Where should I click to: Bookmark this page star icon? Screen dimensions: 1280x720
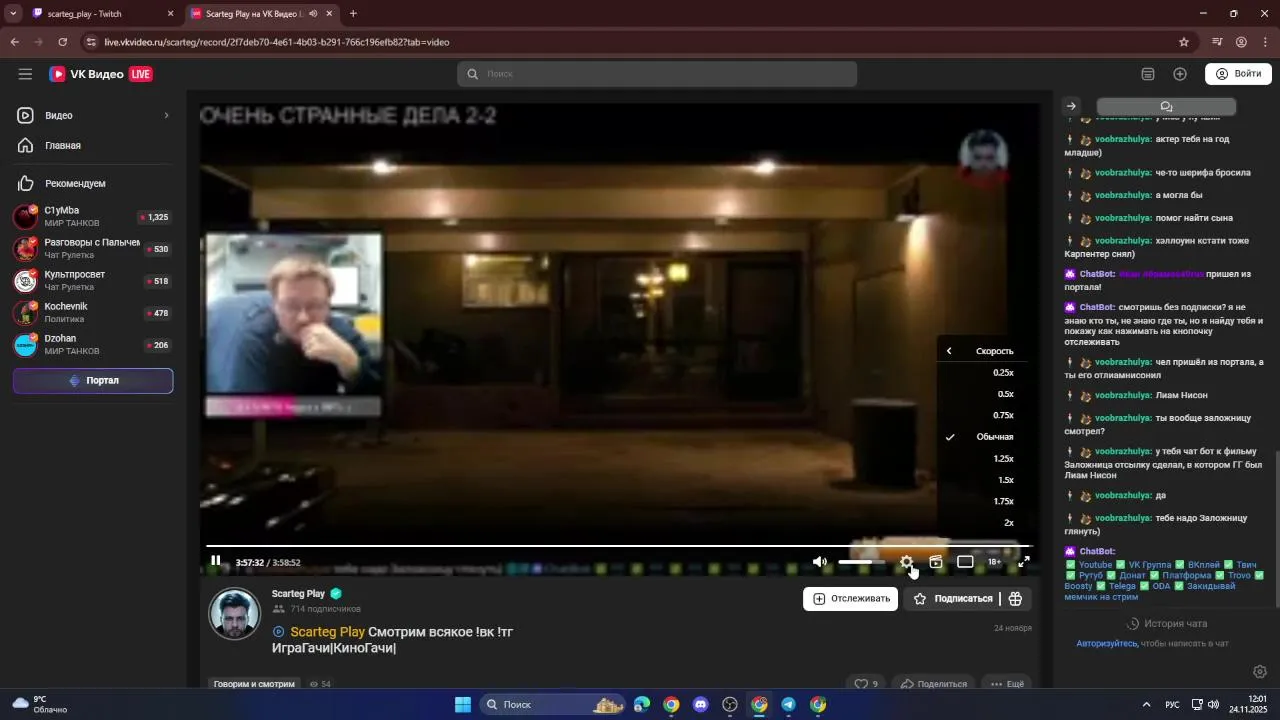(x=1184, y=42)
